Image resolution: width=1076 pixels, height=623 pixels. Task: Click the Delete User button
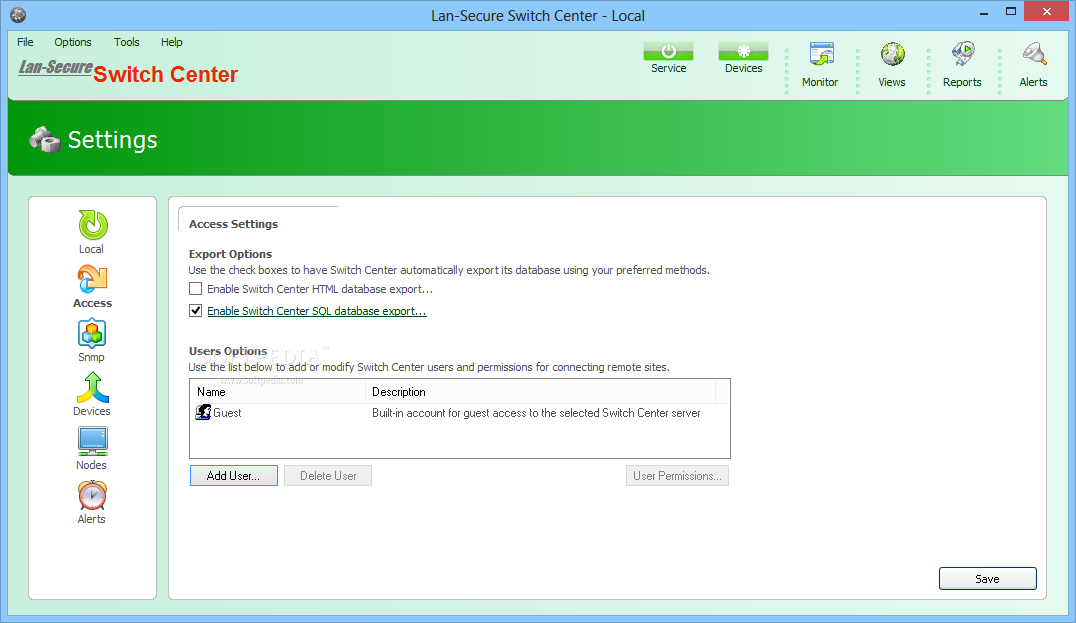click(x=328, y=475)
